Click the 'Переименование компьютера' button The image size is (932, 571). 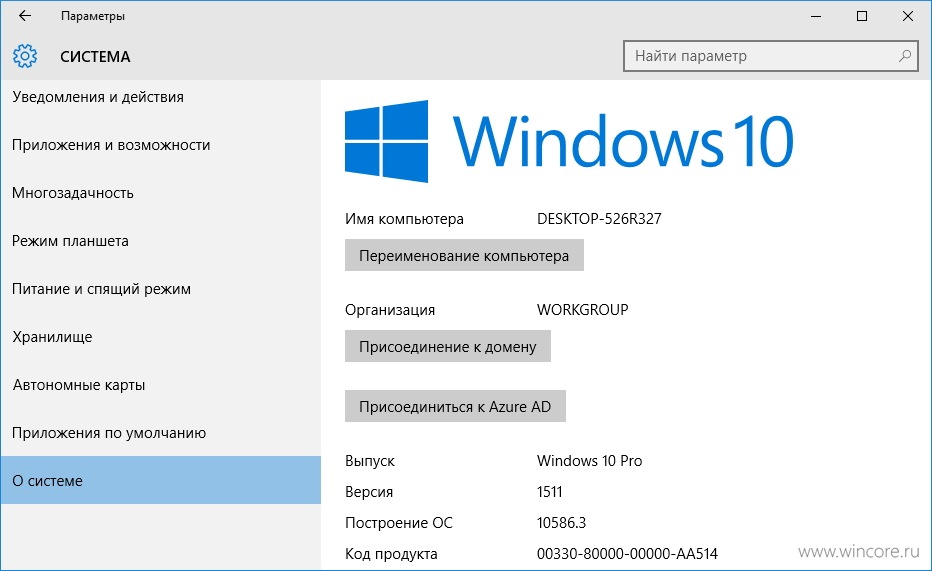464,255
